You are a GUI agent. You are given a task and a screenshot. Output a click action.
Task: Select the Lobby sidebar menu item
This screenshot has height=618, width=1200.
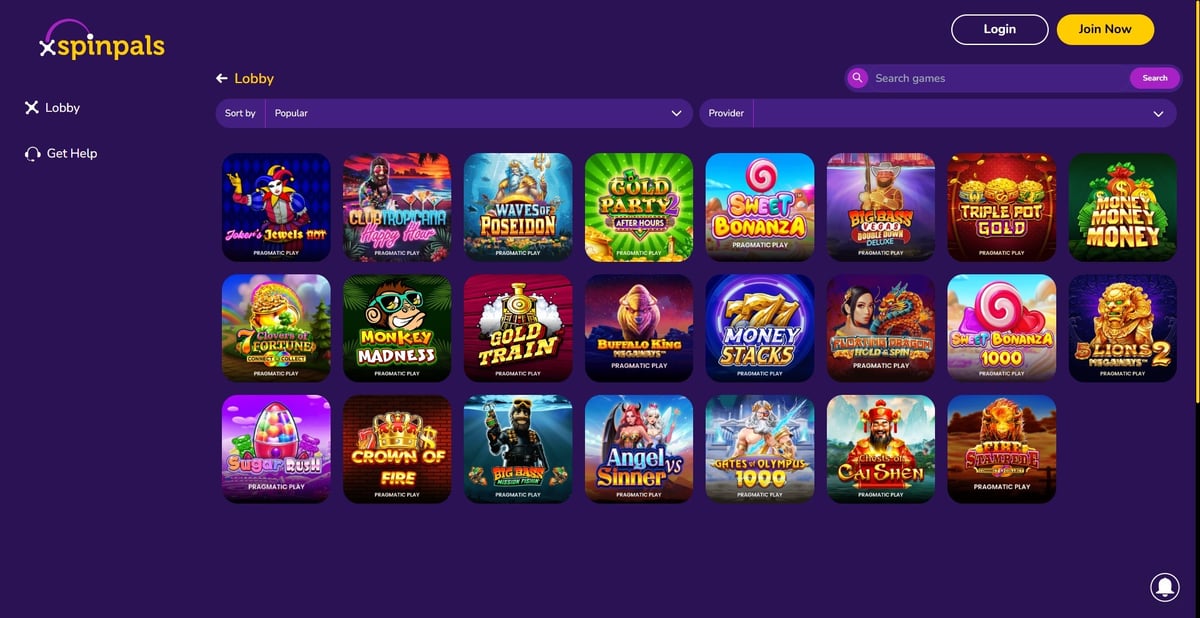(52, 108)
